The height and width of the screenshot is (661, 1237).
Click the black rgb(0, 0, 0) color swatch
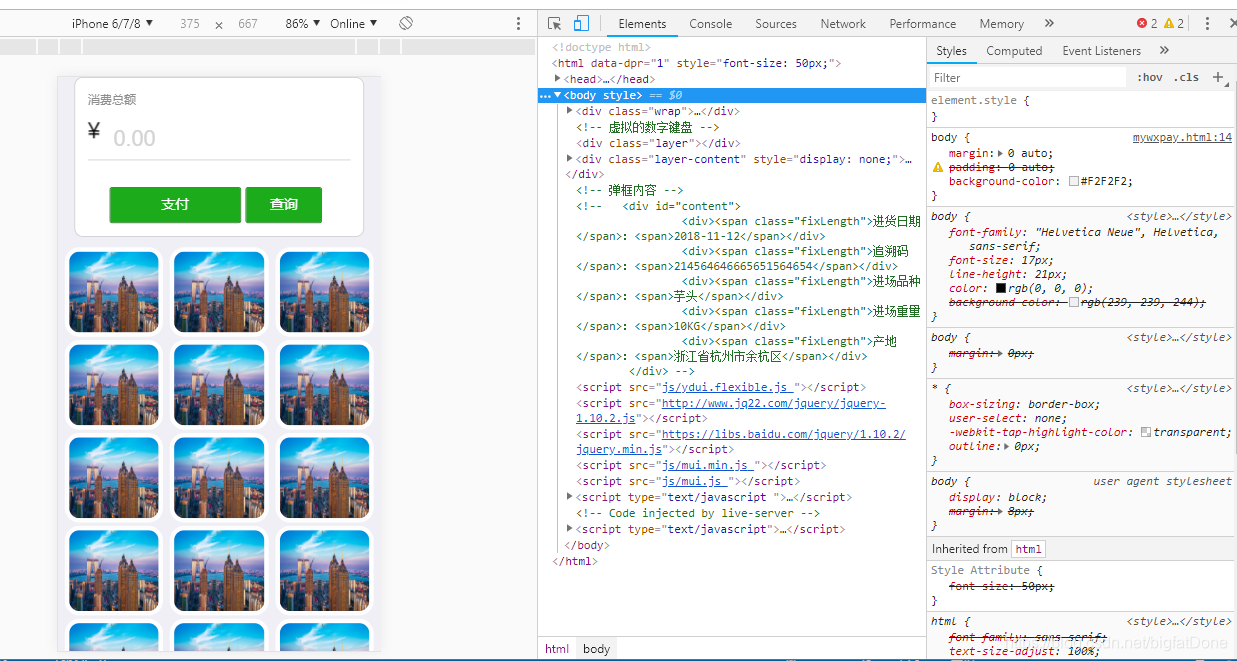tap(1001, 288)
